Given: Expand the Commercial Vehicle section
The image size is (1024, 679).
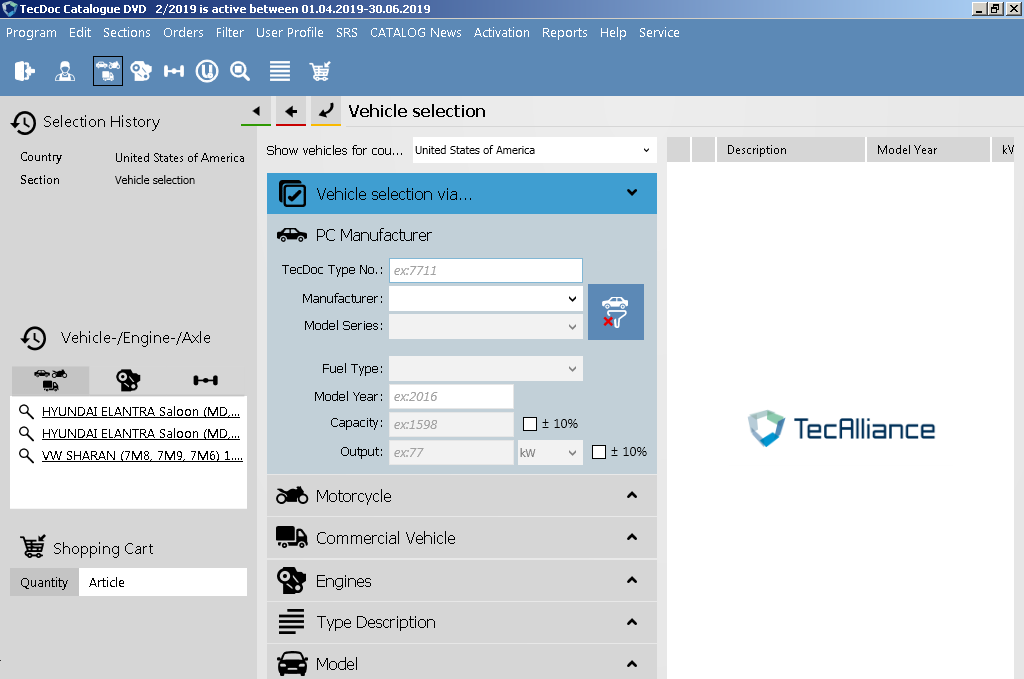Looking at the screenshot, I should coord(462,538).
